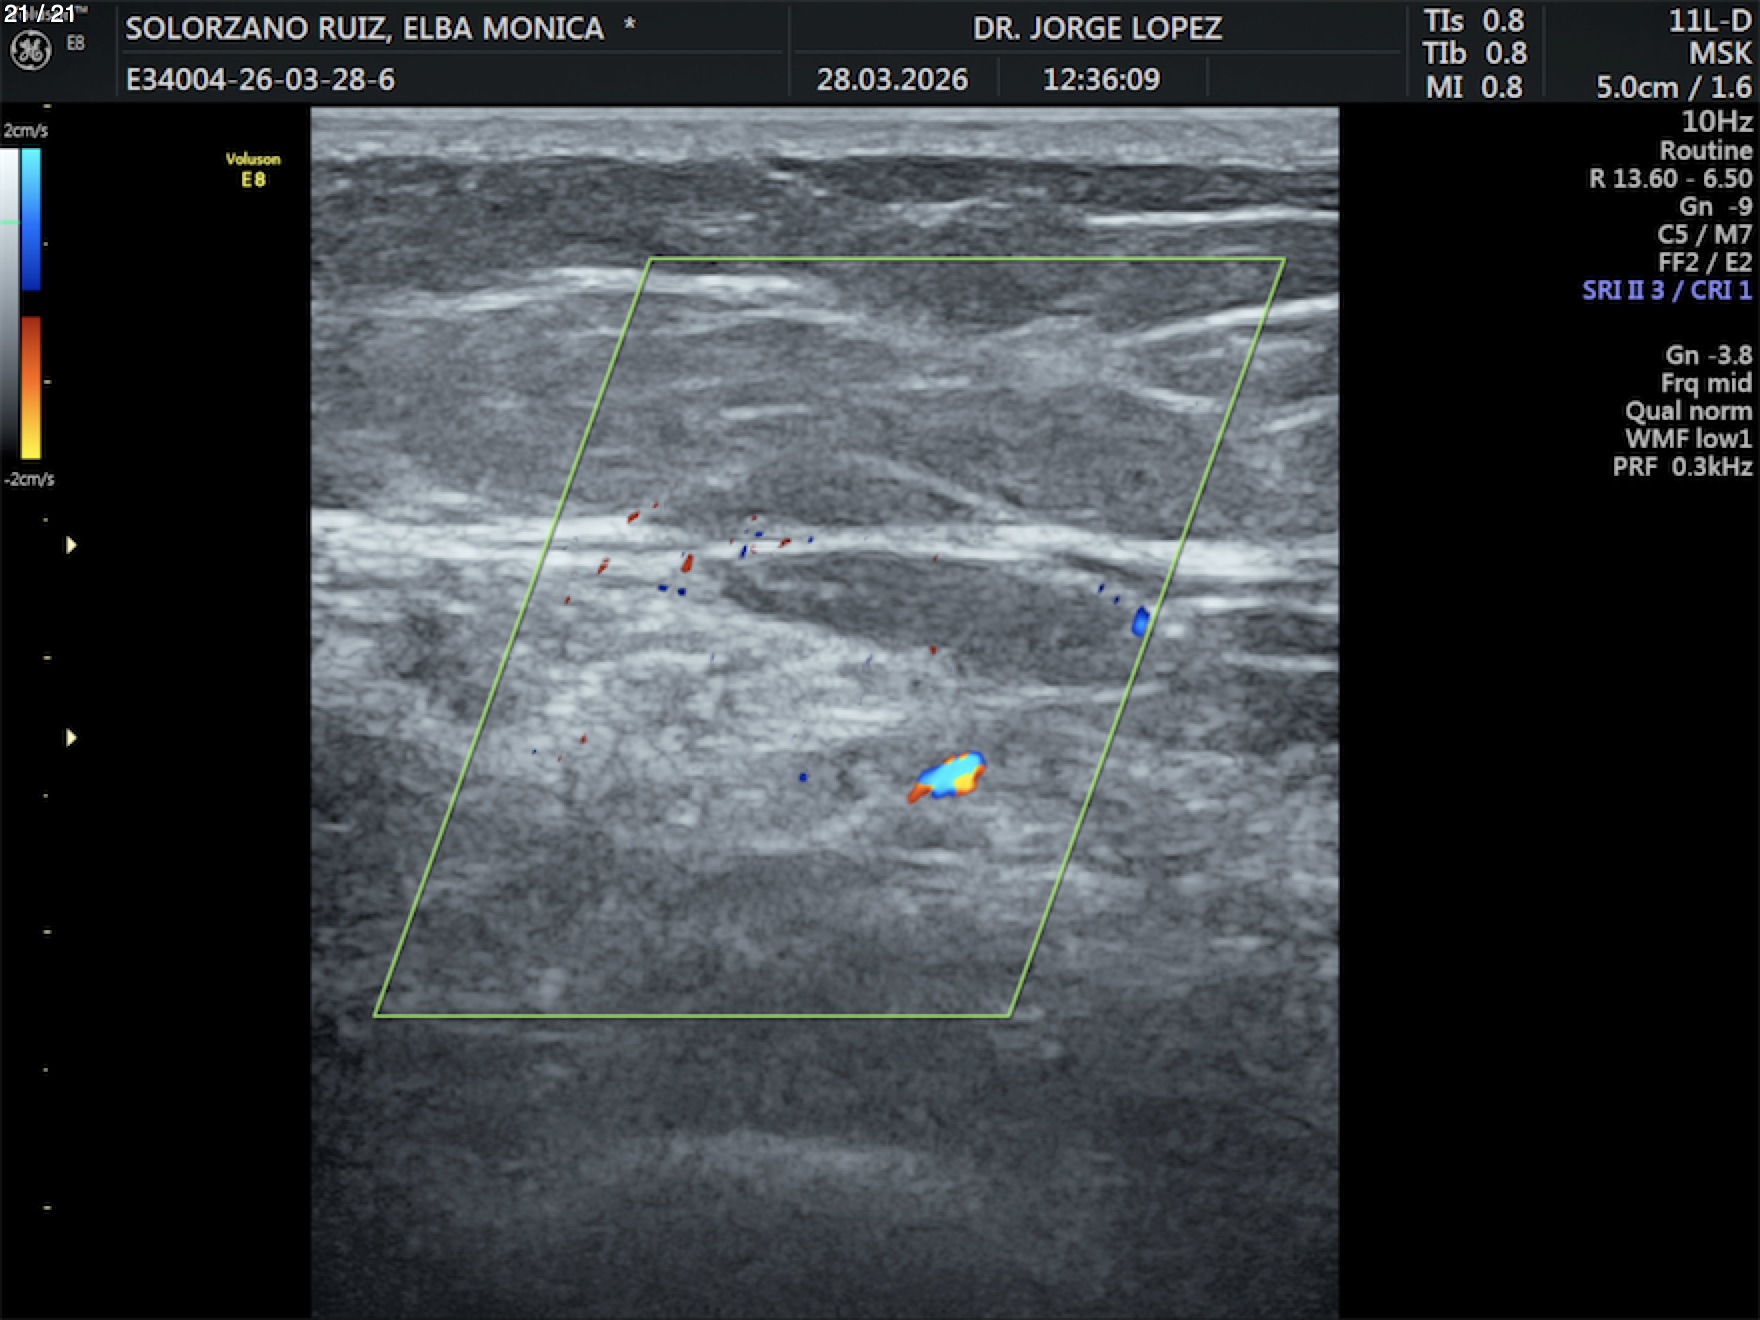The width and height of the screenshot is (1760, 1320).
Task: Click the blue flow spot near right box edge
Action: pos(1139,622)
